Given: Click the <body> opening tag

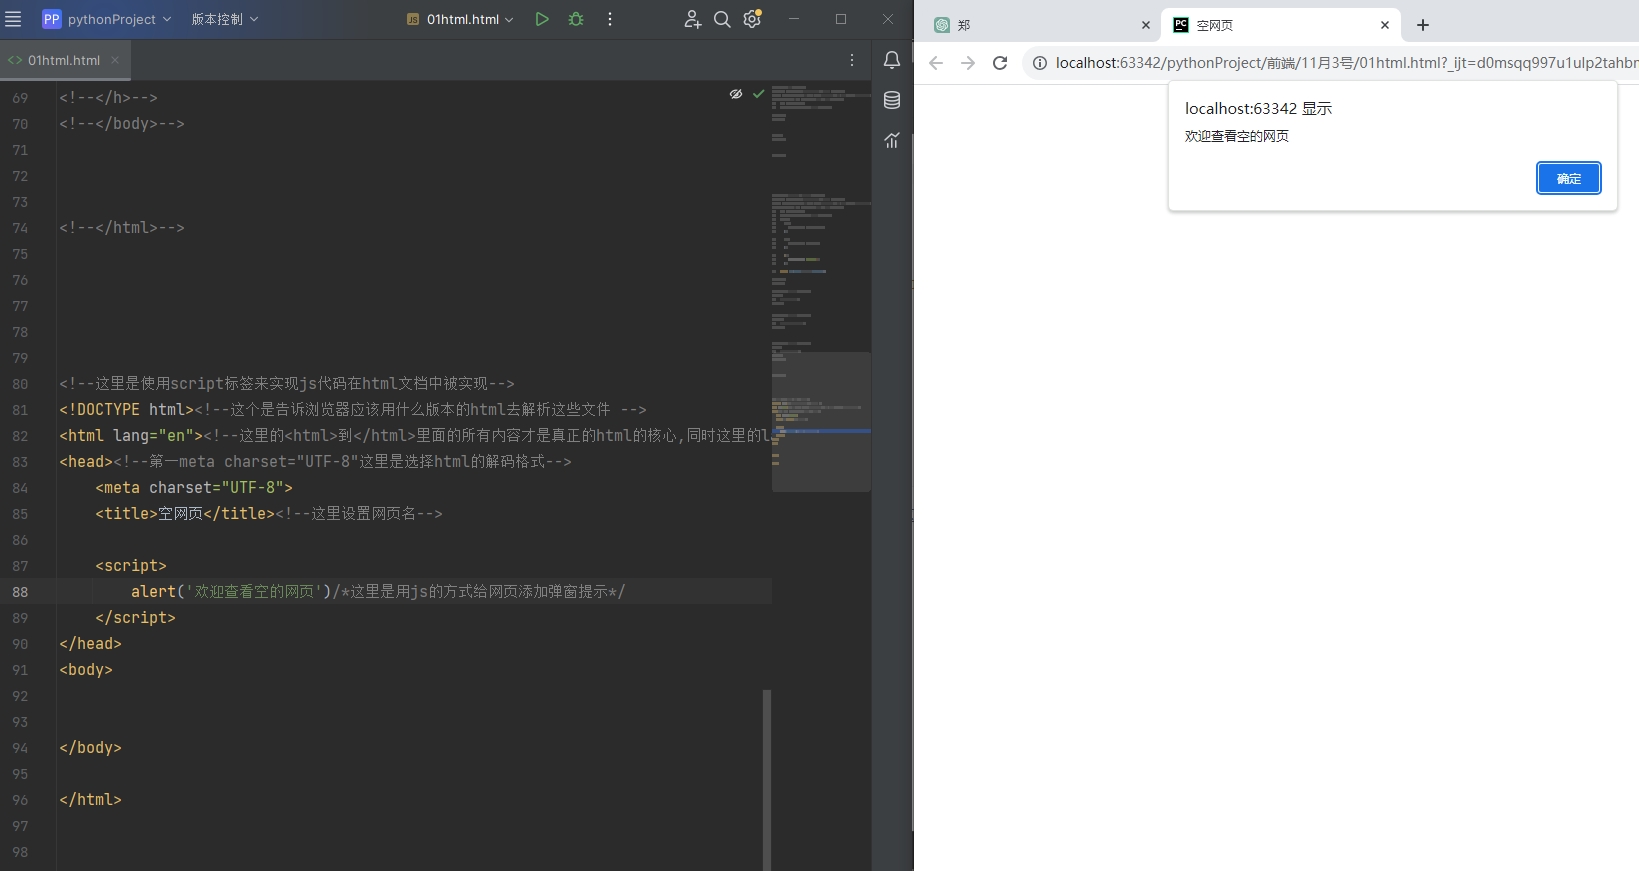Looking at the screenshot, I should (x=86, y=670).
